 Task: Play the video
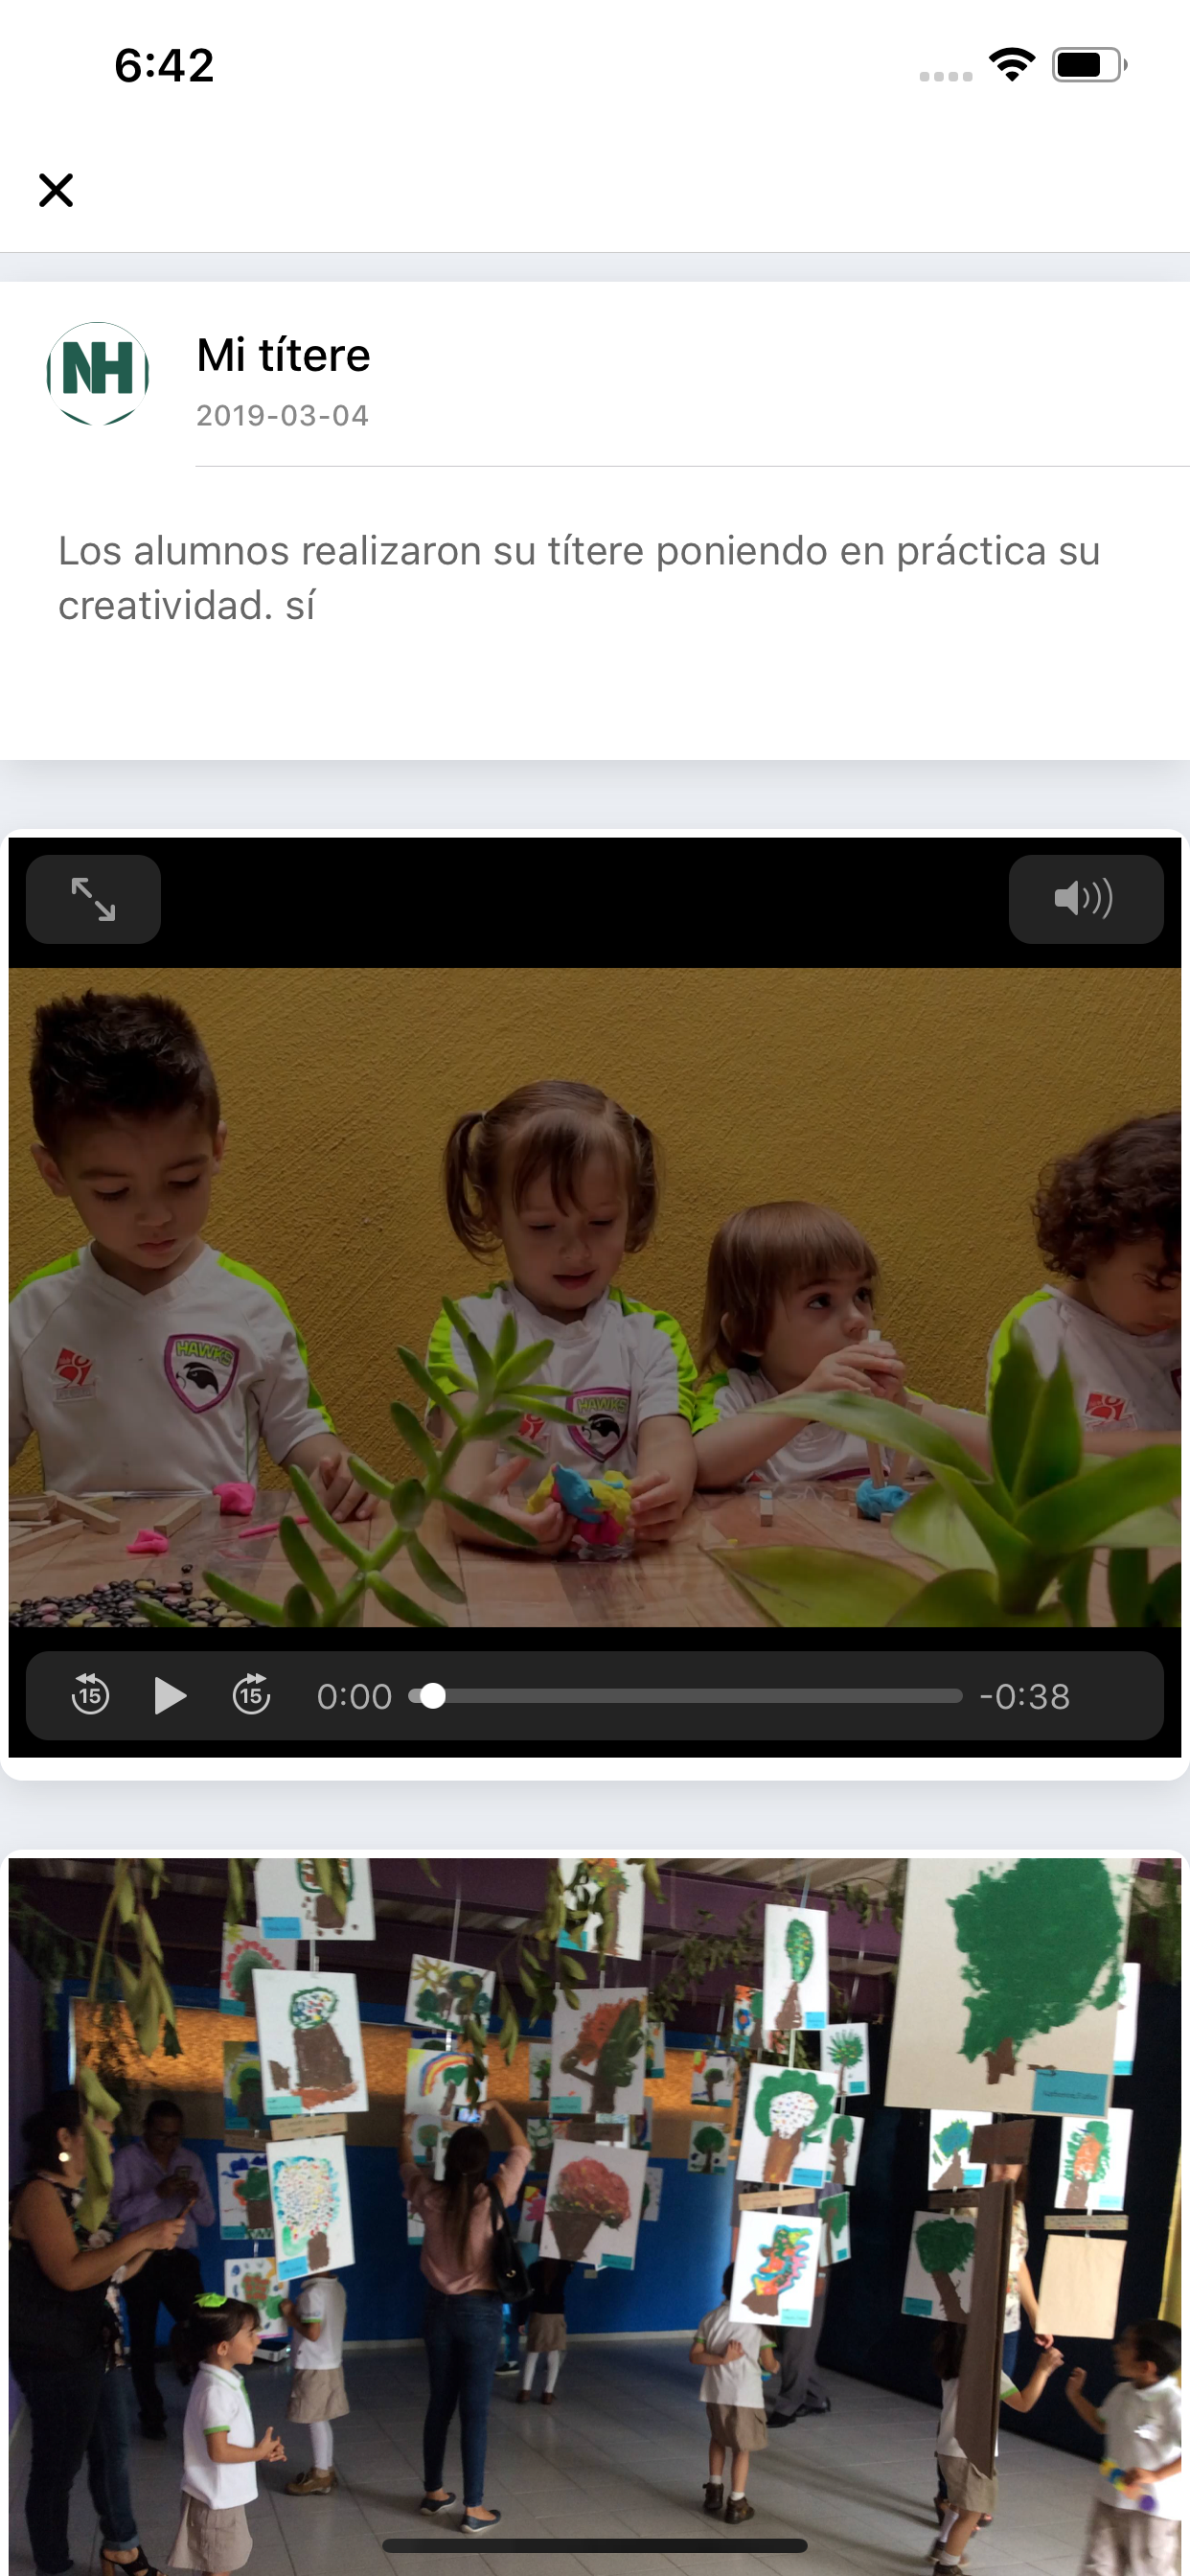click(171, 1696)
